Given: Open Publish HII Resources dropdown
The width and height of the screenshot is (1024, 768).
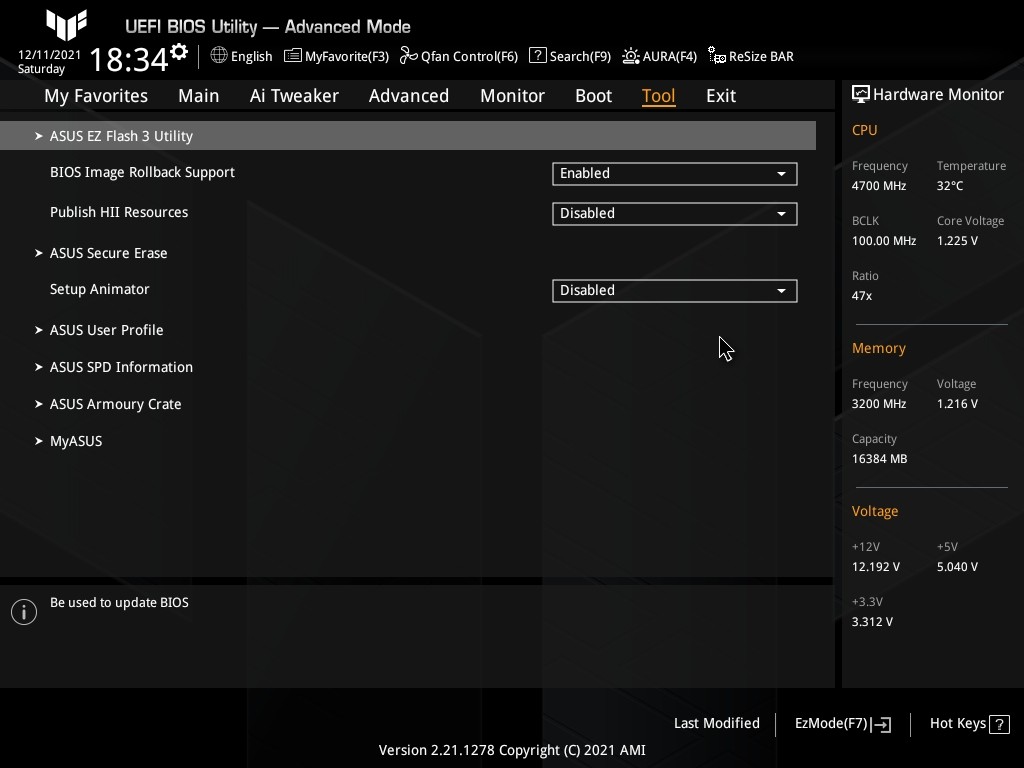Looking at the screenshot, I should (674, 213).
